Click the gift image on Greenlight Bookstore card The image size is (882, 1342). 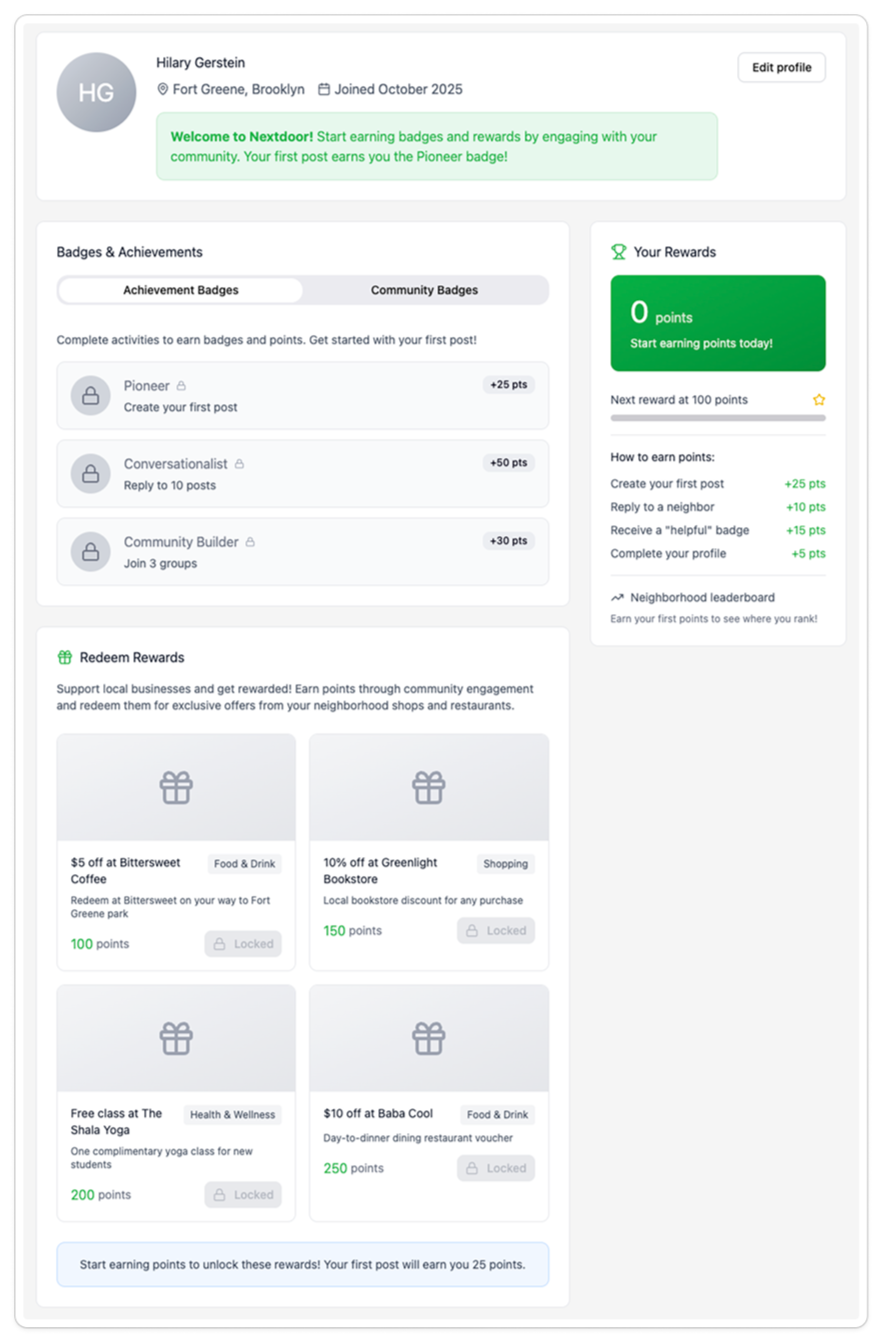click(429, 788)
